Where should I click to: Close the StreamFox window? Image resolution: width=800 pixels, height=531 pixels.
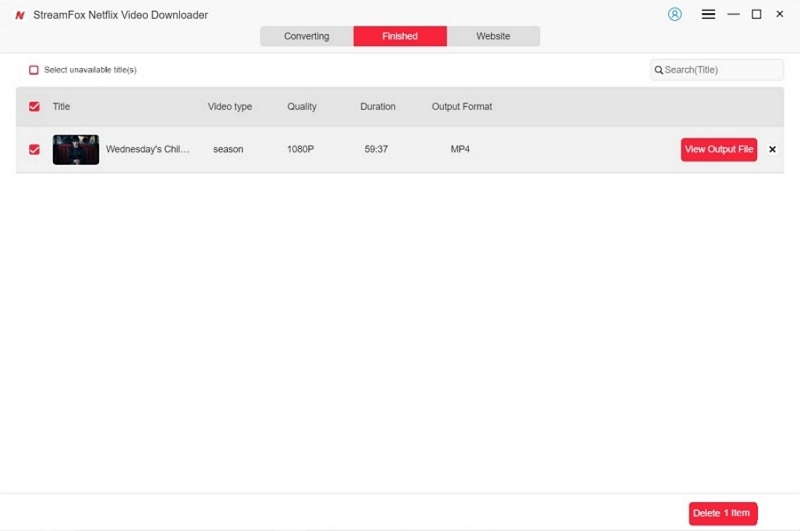[780, 14]
